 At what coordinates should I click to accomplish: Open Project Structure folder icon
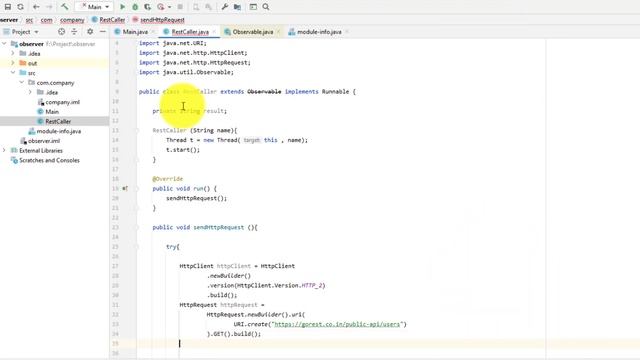pos(237,7)
